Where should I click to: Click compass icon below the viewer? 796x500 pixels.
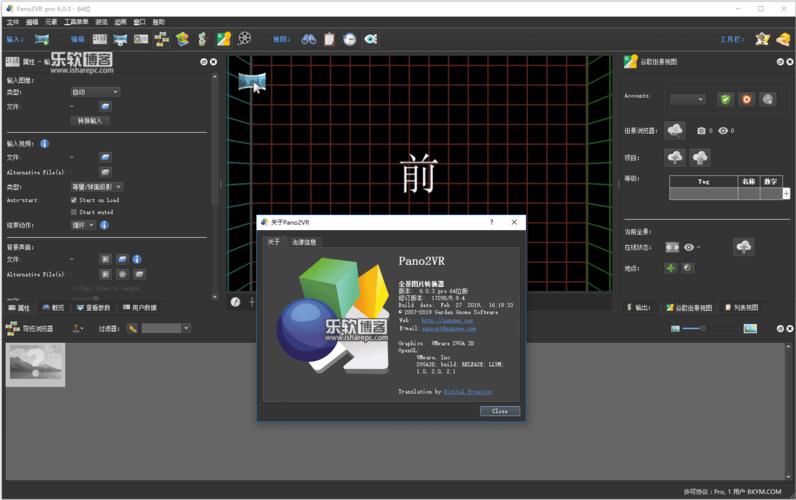tap(235, 302)
